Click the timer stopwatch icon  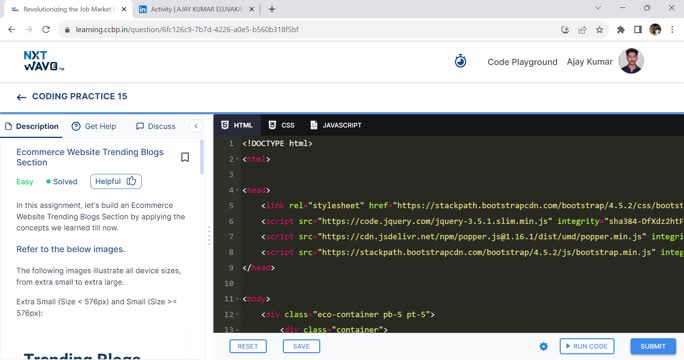click(x=460, y=61)
